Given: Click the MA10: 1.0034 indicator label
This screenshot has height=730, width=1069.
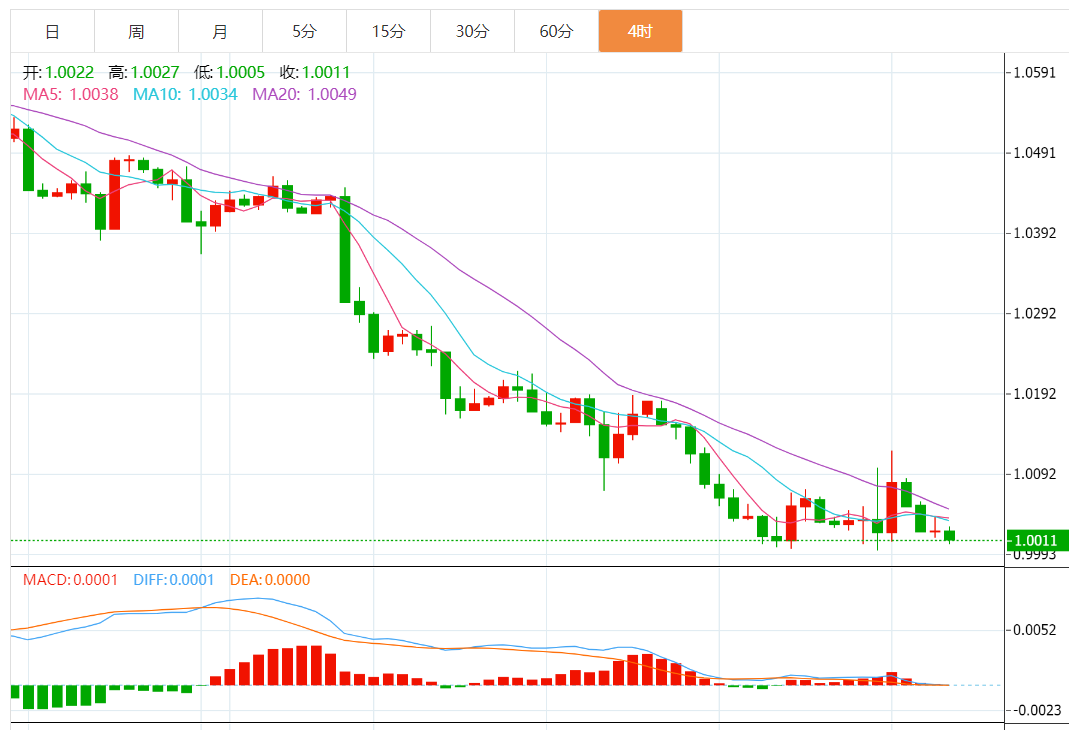Looking at the screenshot, I should 185,94.
